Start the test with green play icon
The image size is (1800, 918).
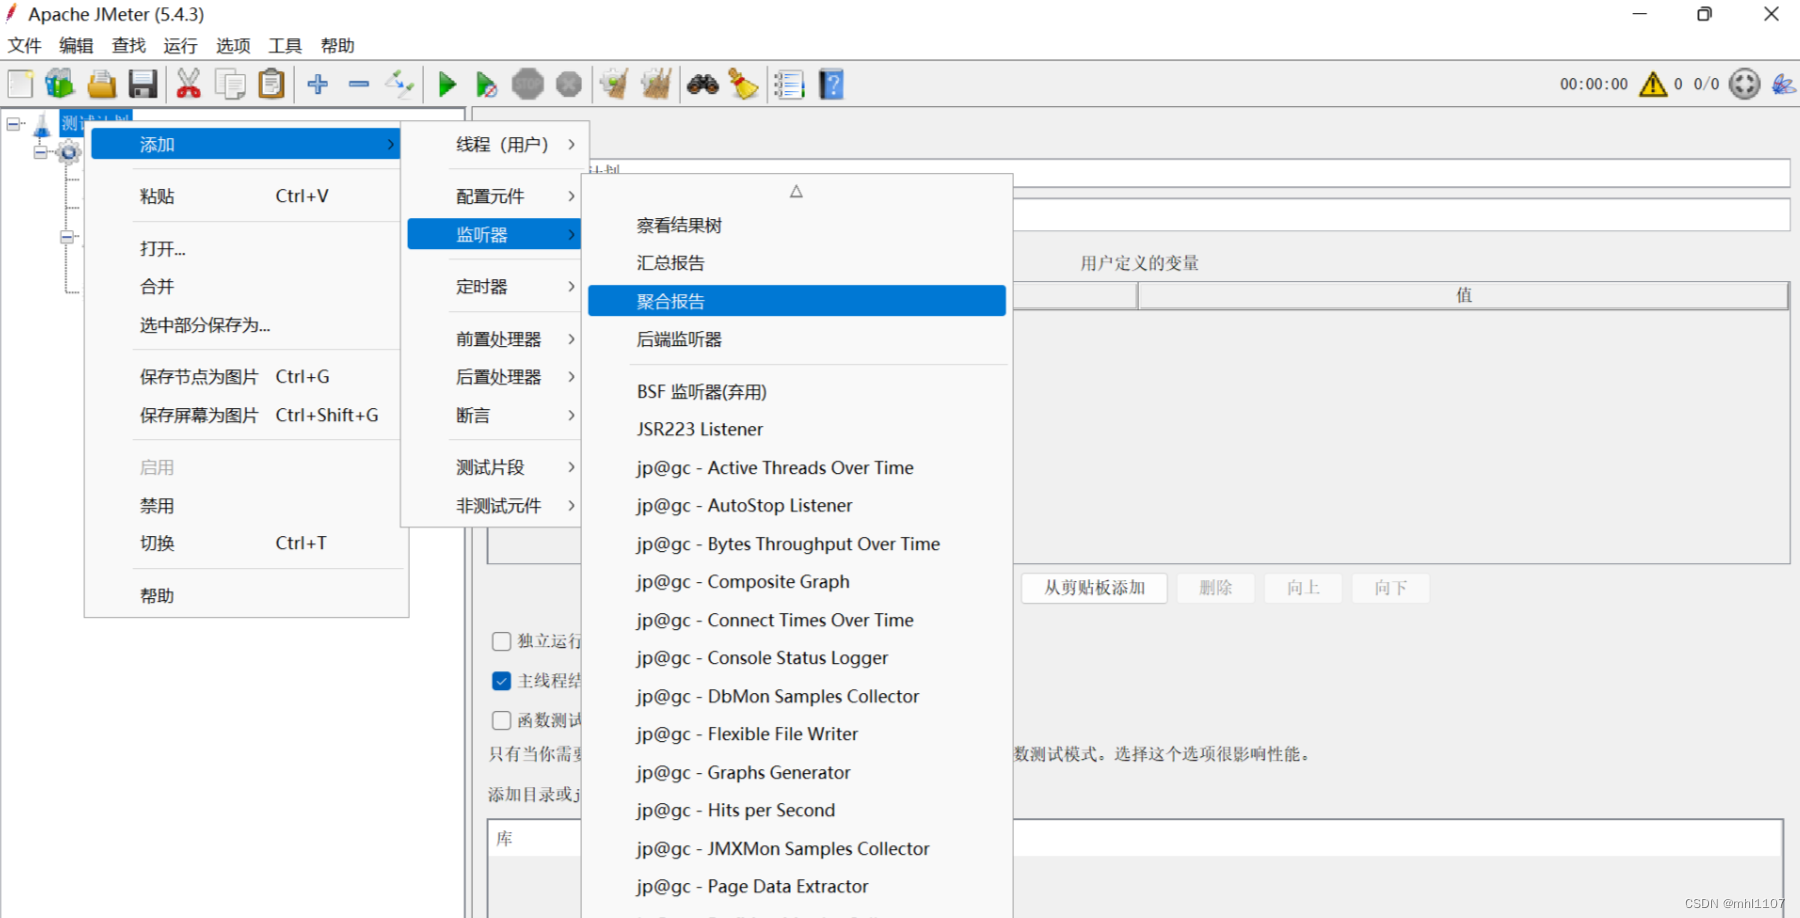pyautogui.click(x=447, y=85)
